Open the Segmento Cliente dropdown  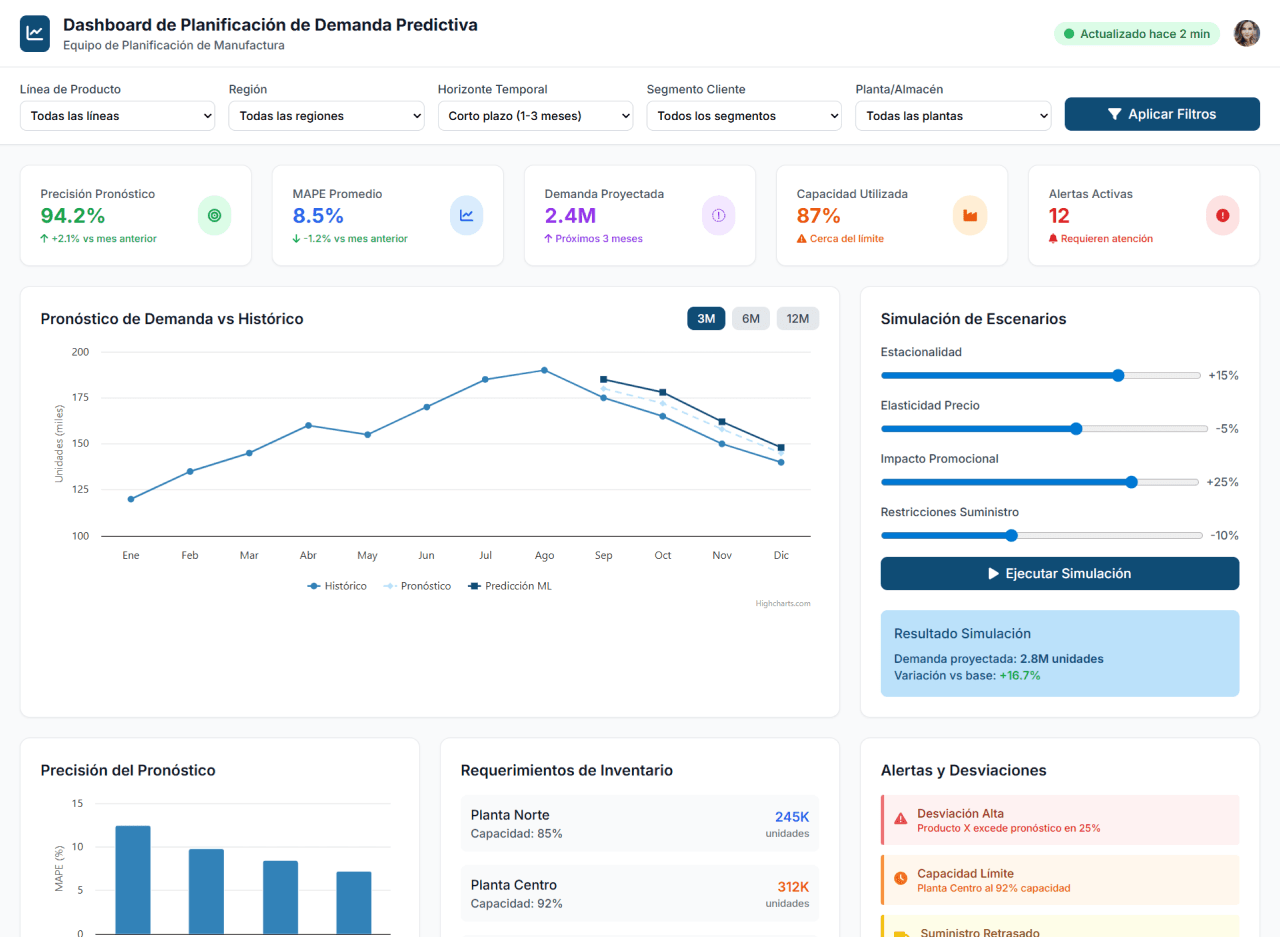click(x=745, y=116)
